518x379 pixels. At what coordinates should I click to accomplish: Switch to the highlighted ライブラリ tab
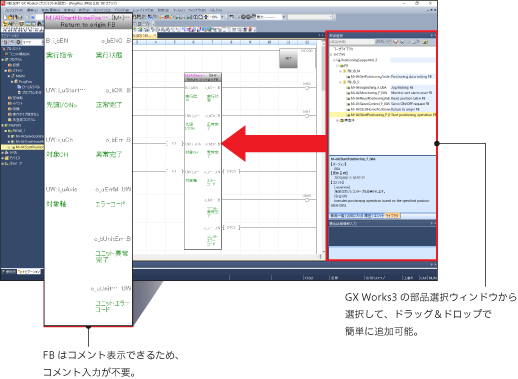point(392,216)
